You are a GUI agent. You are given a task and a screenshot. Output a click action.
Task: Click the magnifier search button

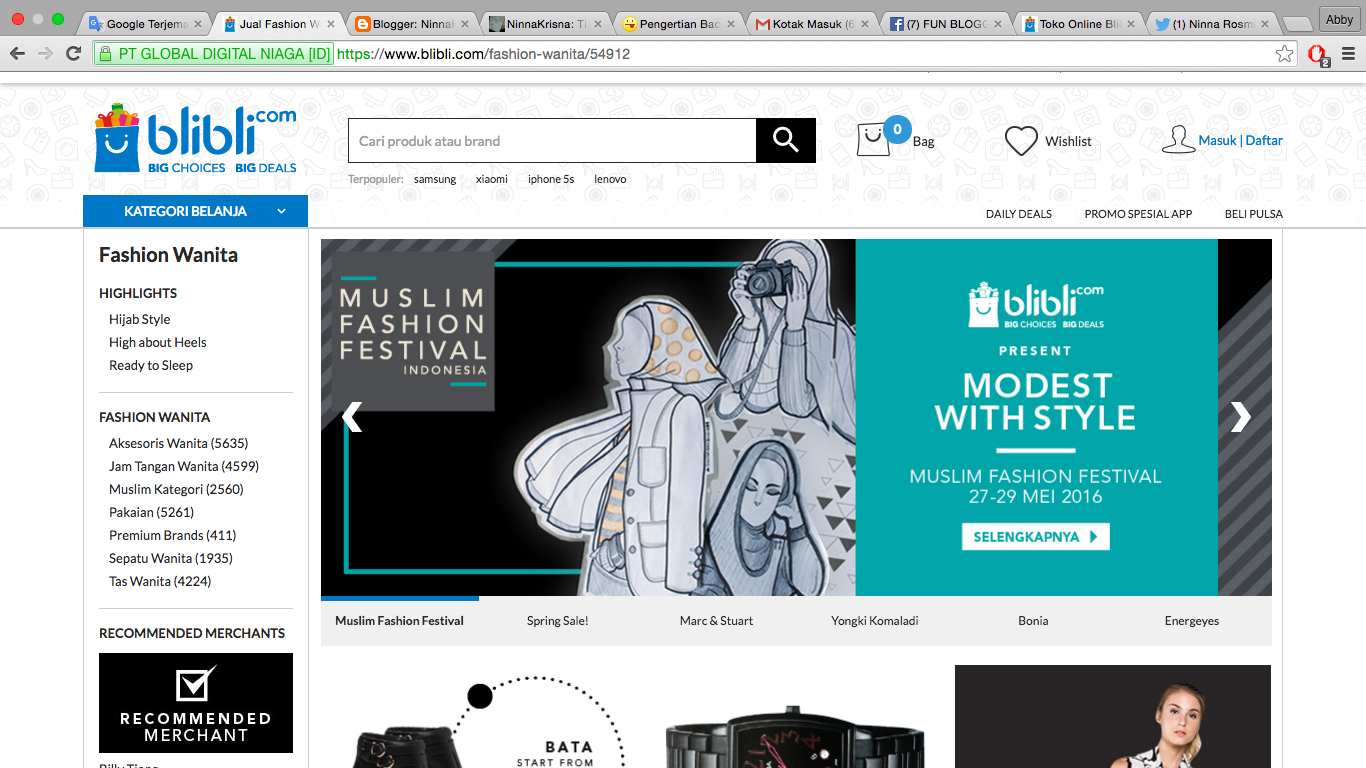[786, 140]
